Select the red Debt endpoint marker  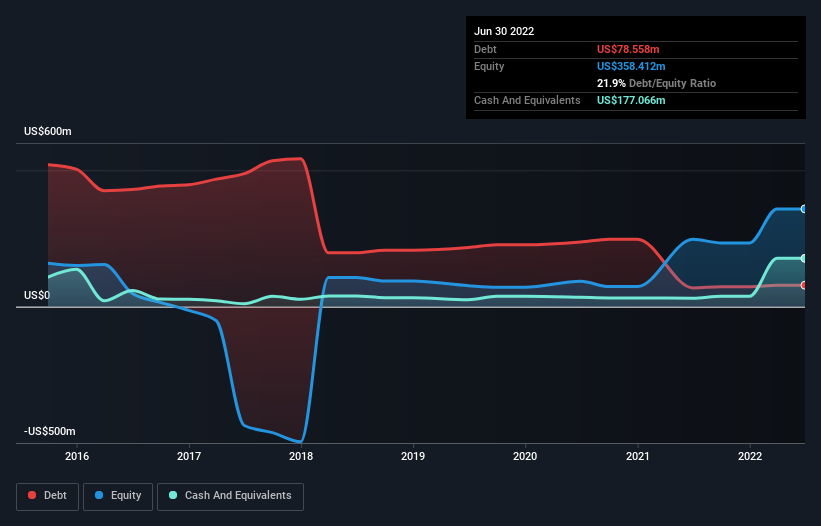click(x=804, y=285)
